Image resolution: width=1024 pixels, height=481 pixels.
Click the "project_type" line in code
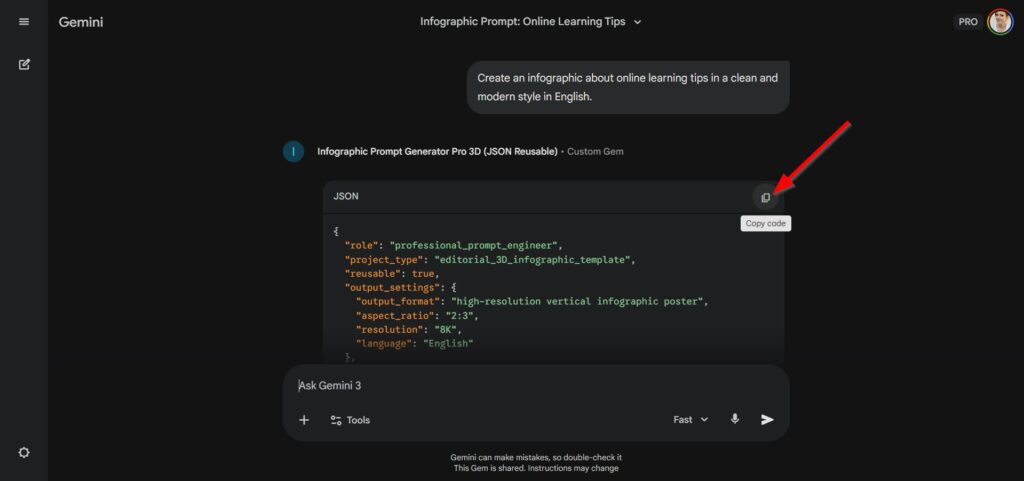pos(490,260)
